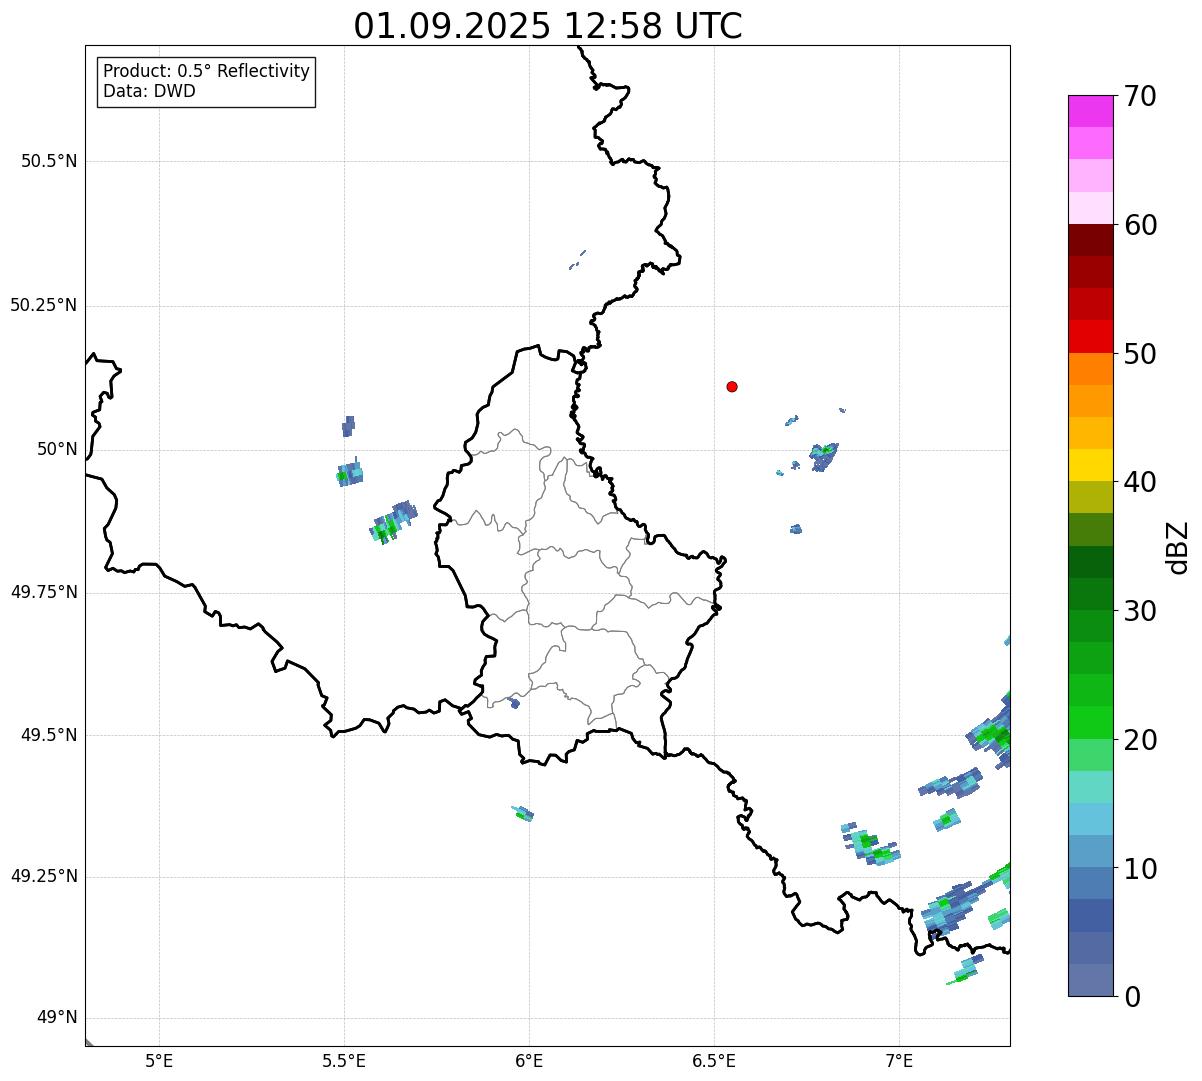Click the echo cluster just west of 7°E near 49.3°N
This screenshot has height=1081, width=1202.
point(870,844)
